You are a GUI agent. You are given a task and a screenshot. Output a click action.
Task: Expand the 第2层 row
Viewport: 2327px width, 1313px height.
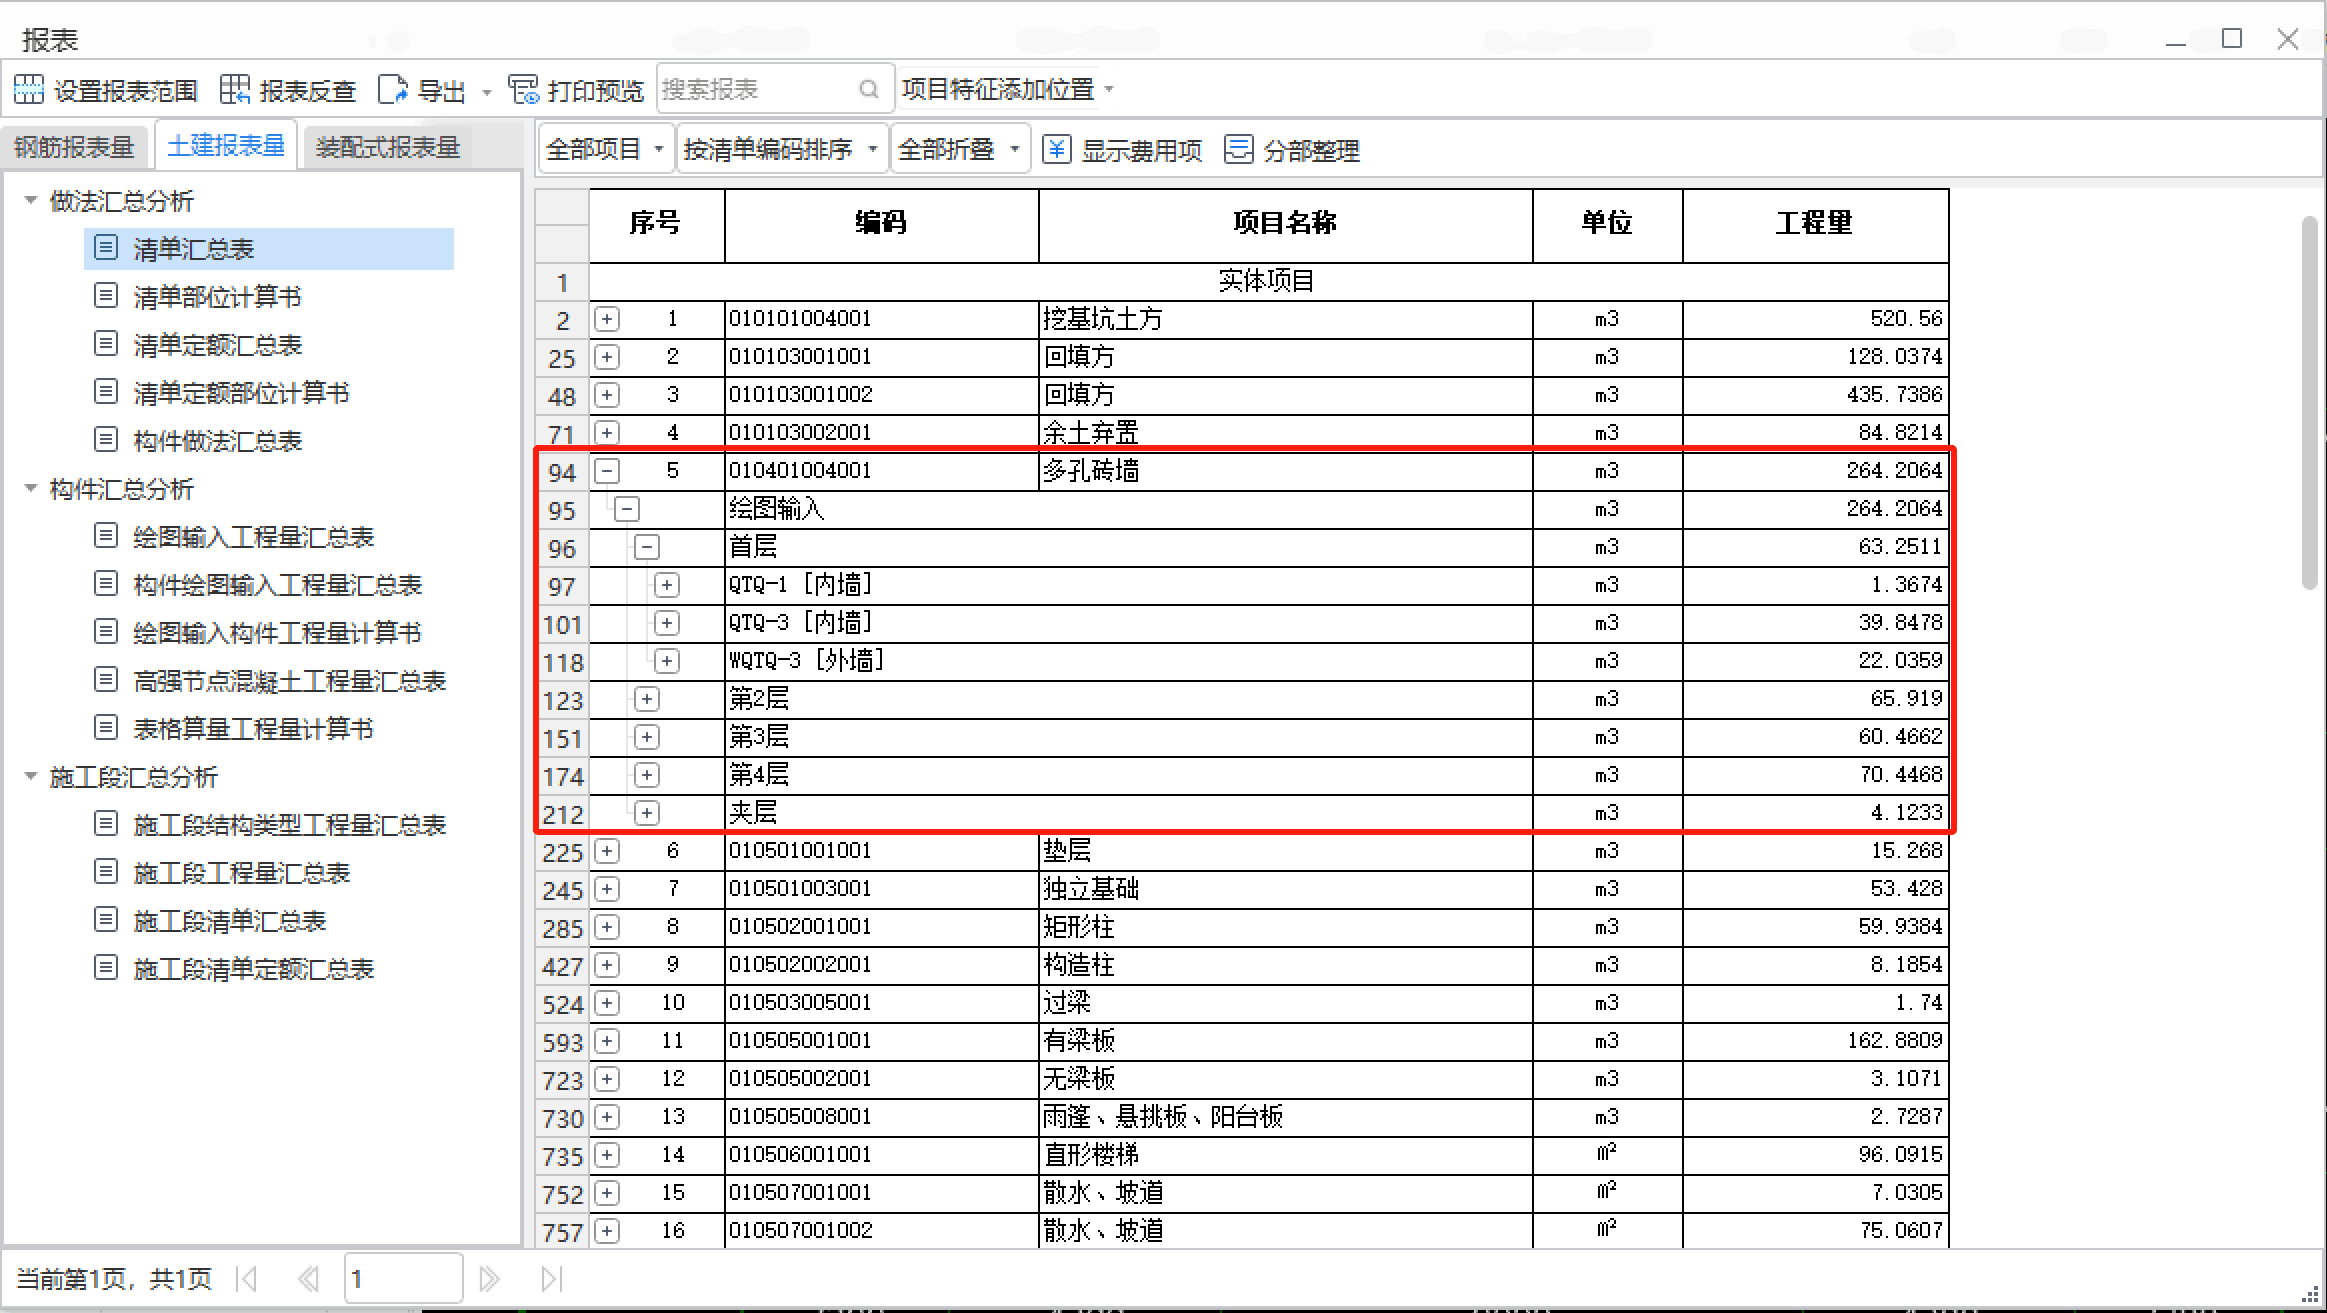coord(647,699)
